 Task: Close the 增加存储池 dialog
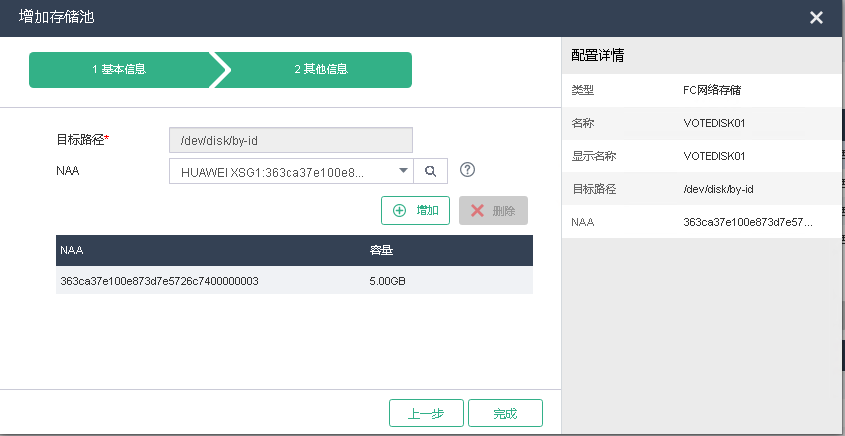click(x=816, y=18)
